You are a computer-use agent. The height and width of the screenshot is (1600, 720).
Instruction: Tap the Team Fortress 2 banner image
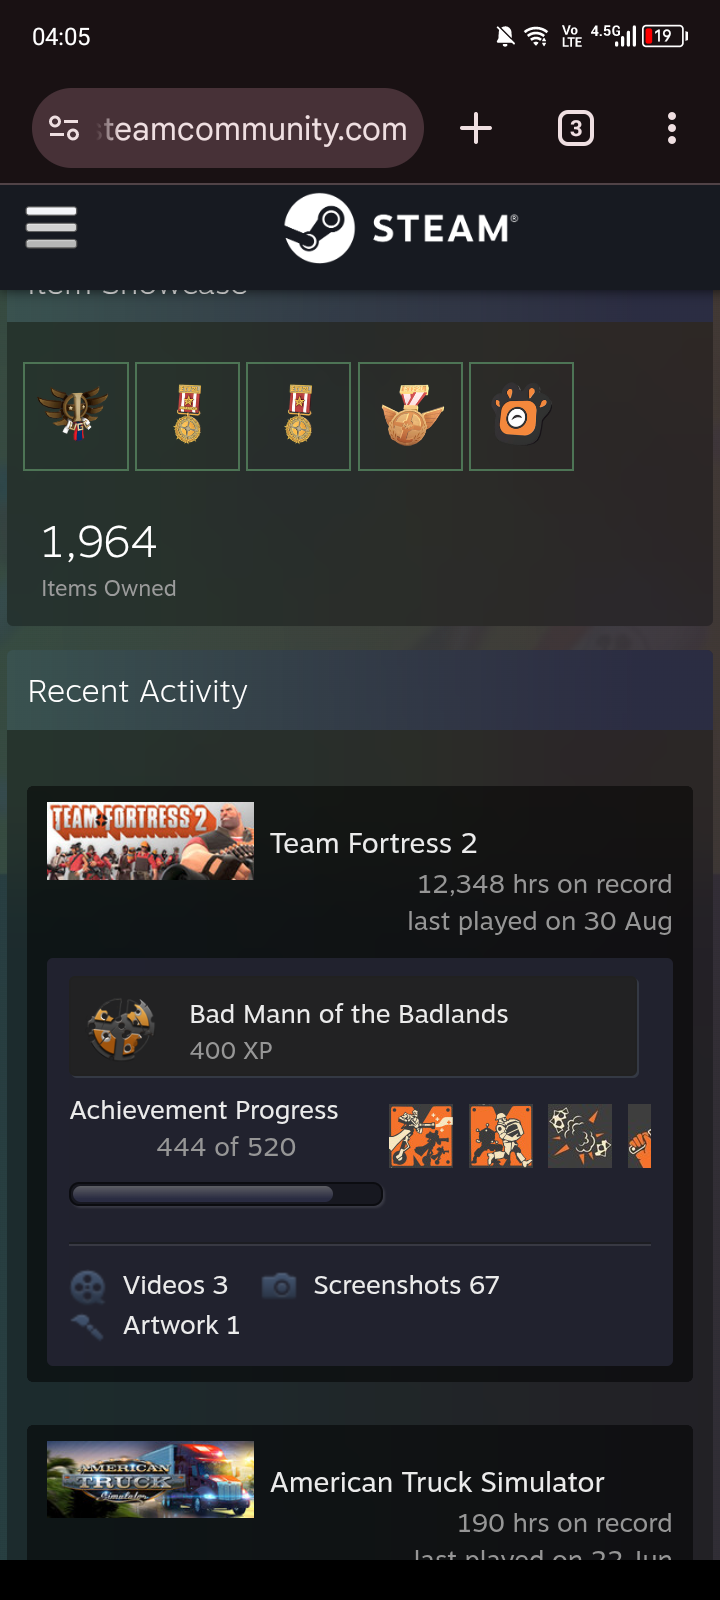click(x=150, y=841)
